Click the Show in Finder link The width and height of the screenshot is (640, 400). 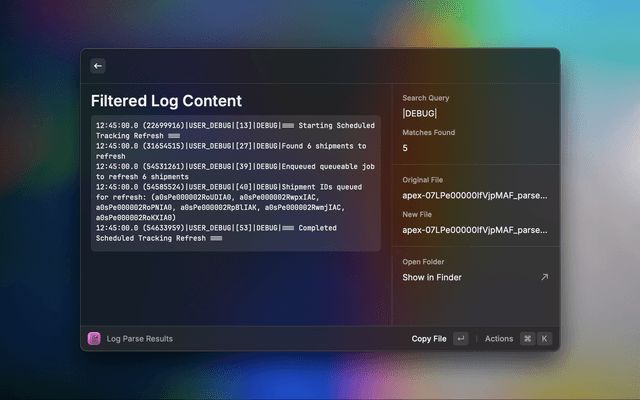tap(432, 277)
